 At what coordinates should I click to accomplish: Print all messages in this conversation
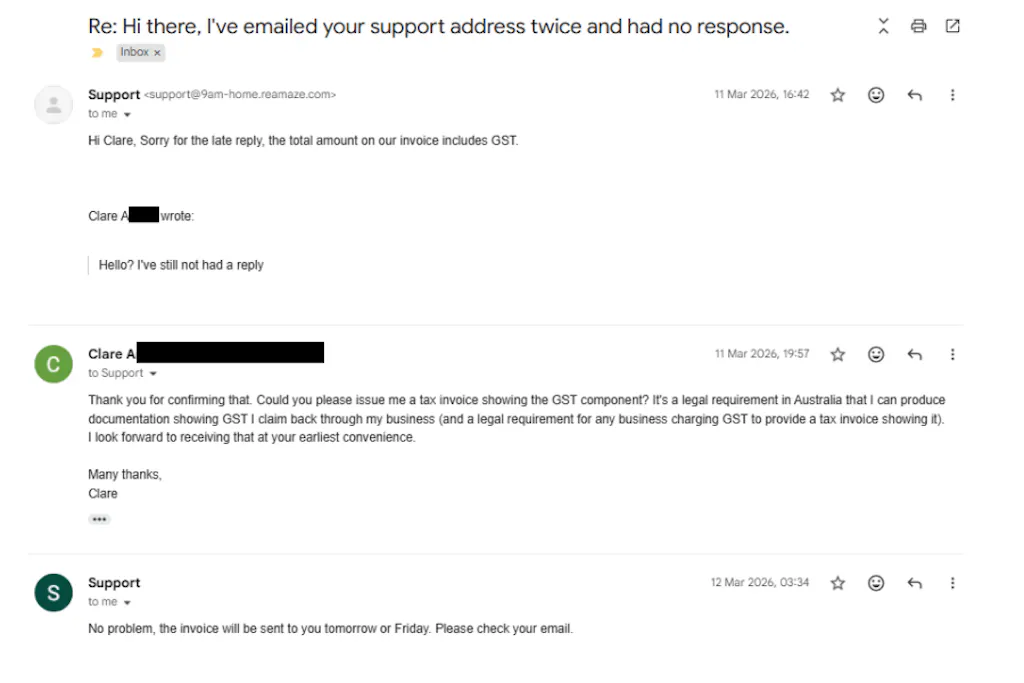[918, 27]
